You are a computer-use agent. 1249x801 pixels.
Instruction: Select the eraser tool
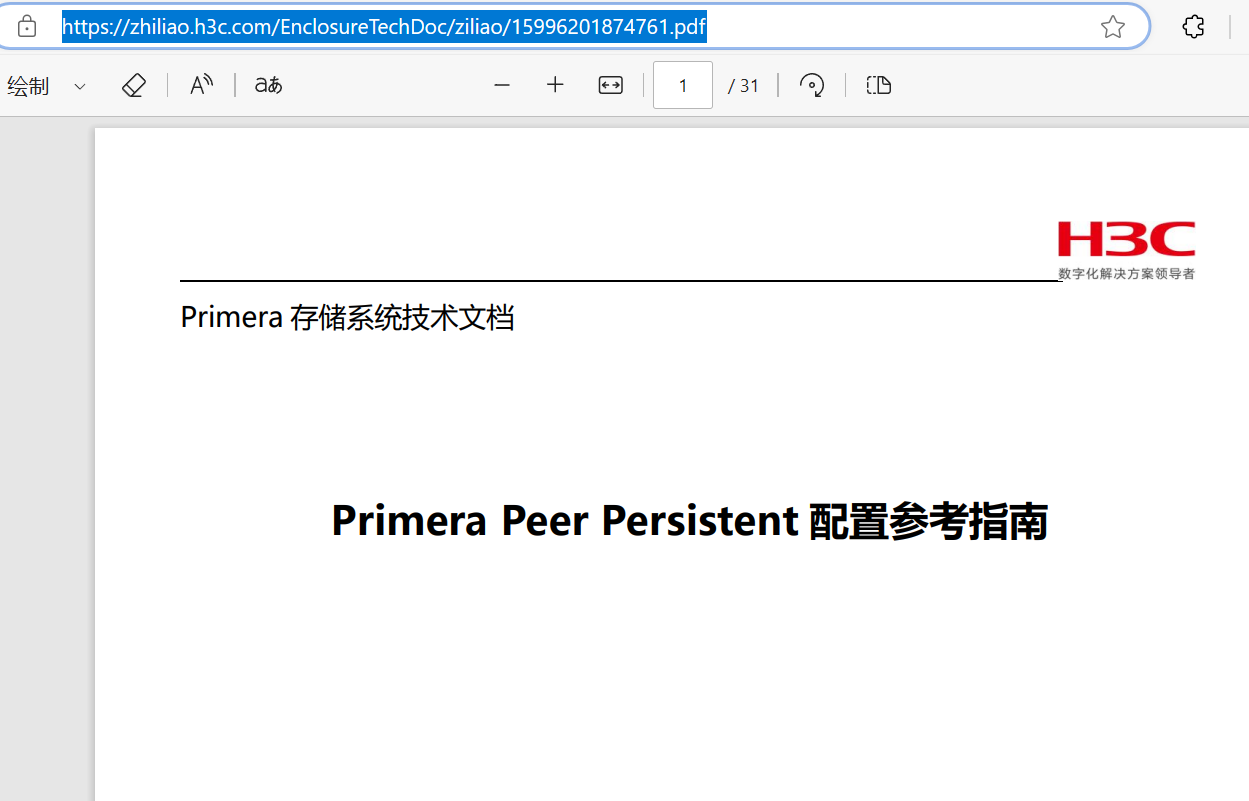(x=134, y=86)
